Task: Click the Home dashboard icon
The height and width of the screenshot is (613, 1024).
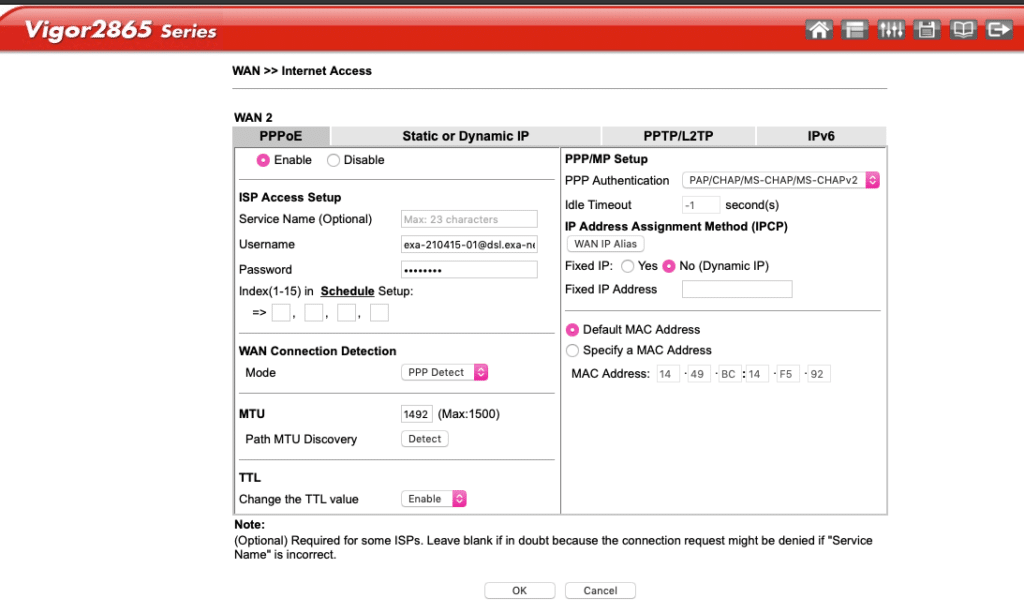Action: point(819,30)
